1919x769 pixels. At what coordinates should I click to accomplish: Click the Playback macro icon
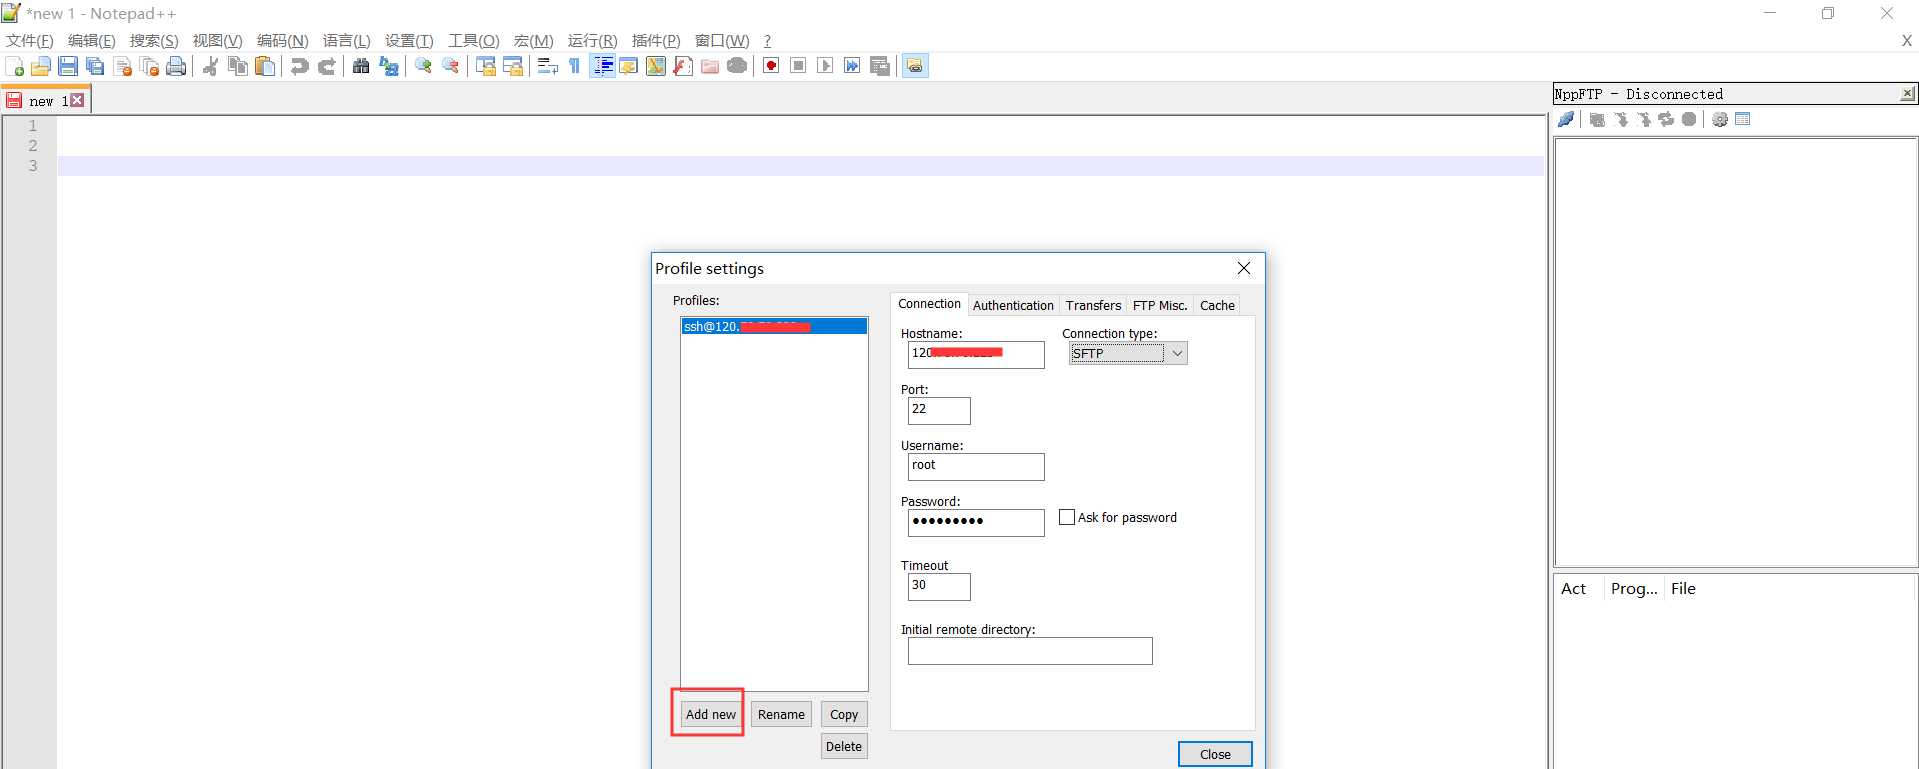[825, 66]
